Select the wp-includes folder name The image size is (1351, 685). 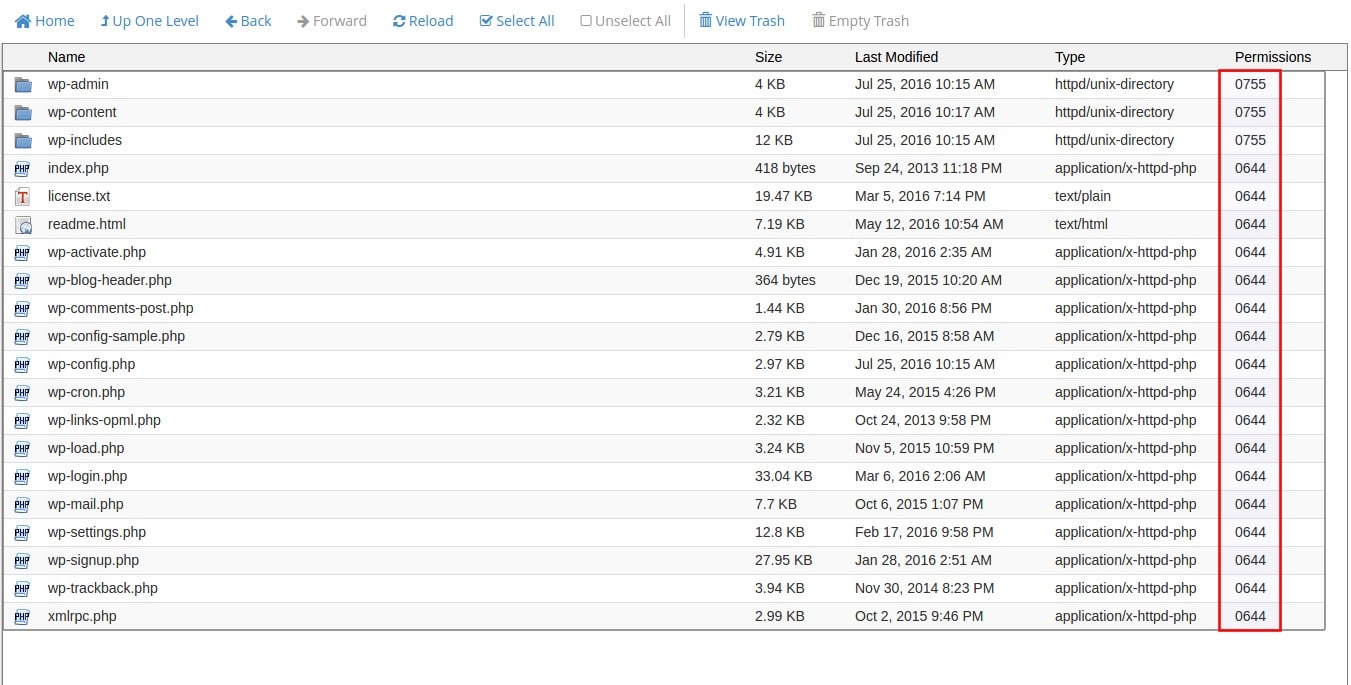[x=84, y=140]
